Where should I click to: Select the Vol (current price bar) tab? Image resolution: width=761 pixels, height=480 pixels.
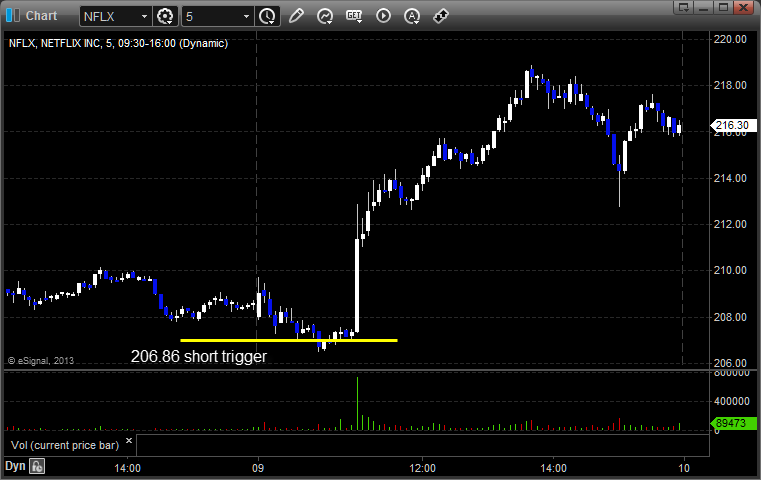tap(65, 445)
